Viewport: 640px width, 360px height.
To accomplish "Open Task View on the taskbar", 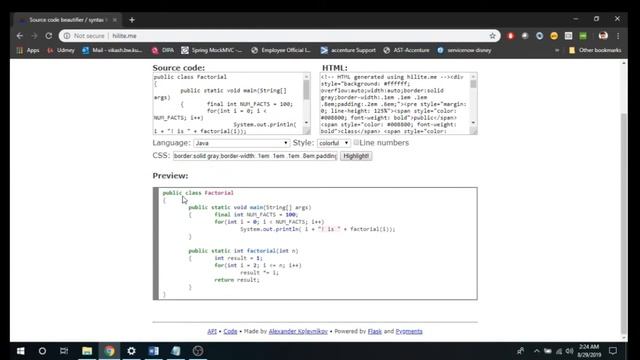I will coord(64,351).
